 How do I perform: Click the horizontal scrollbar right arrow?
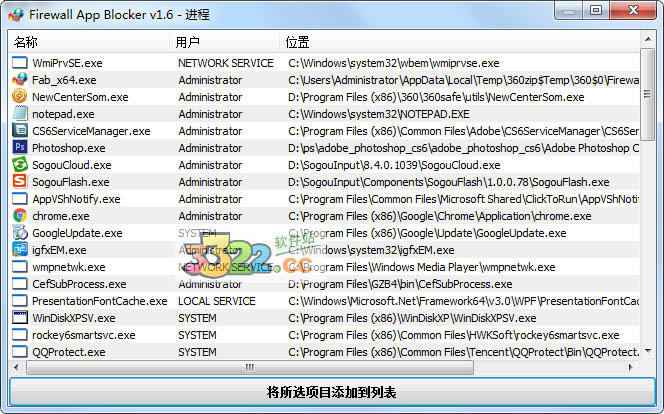coord(631,367)
